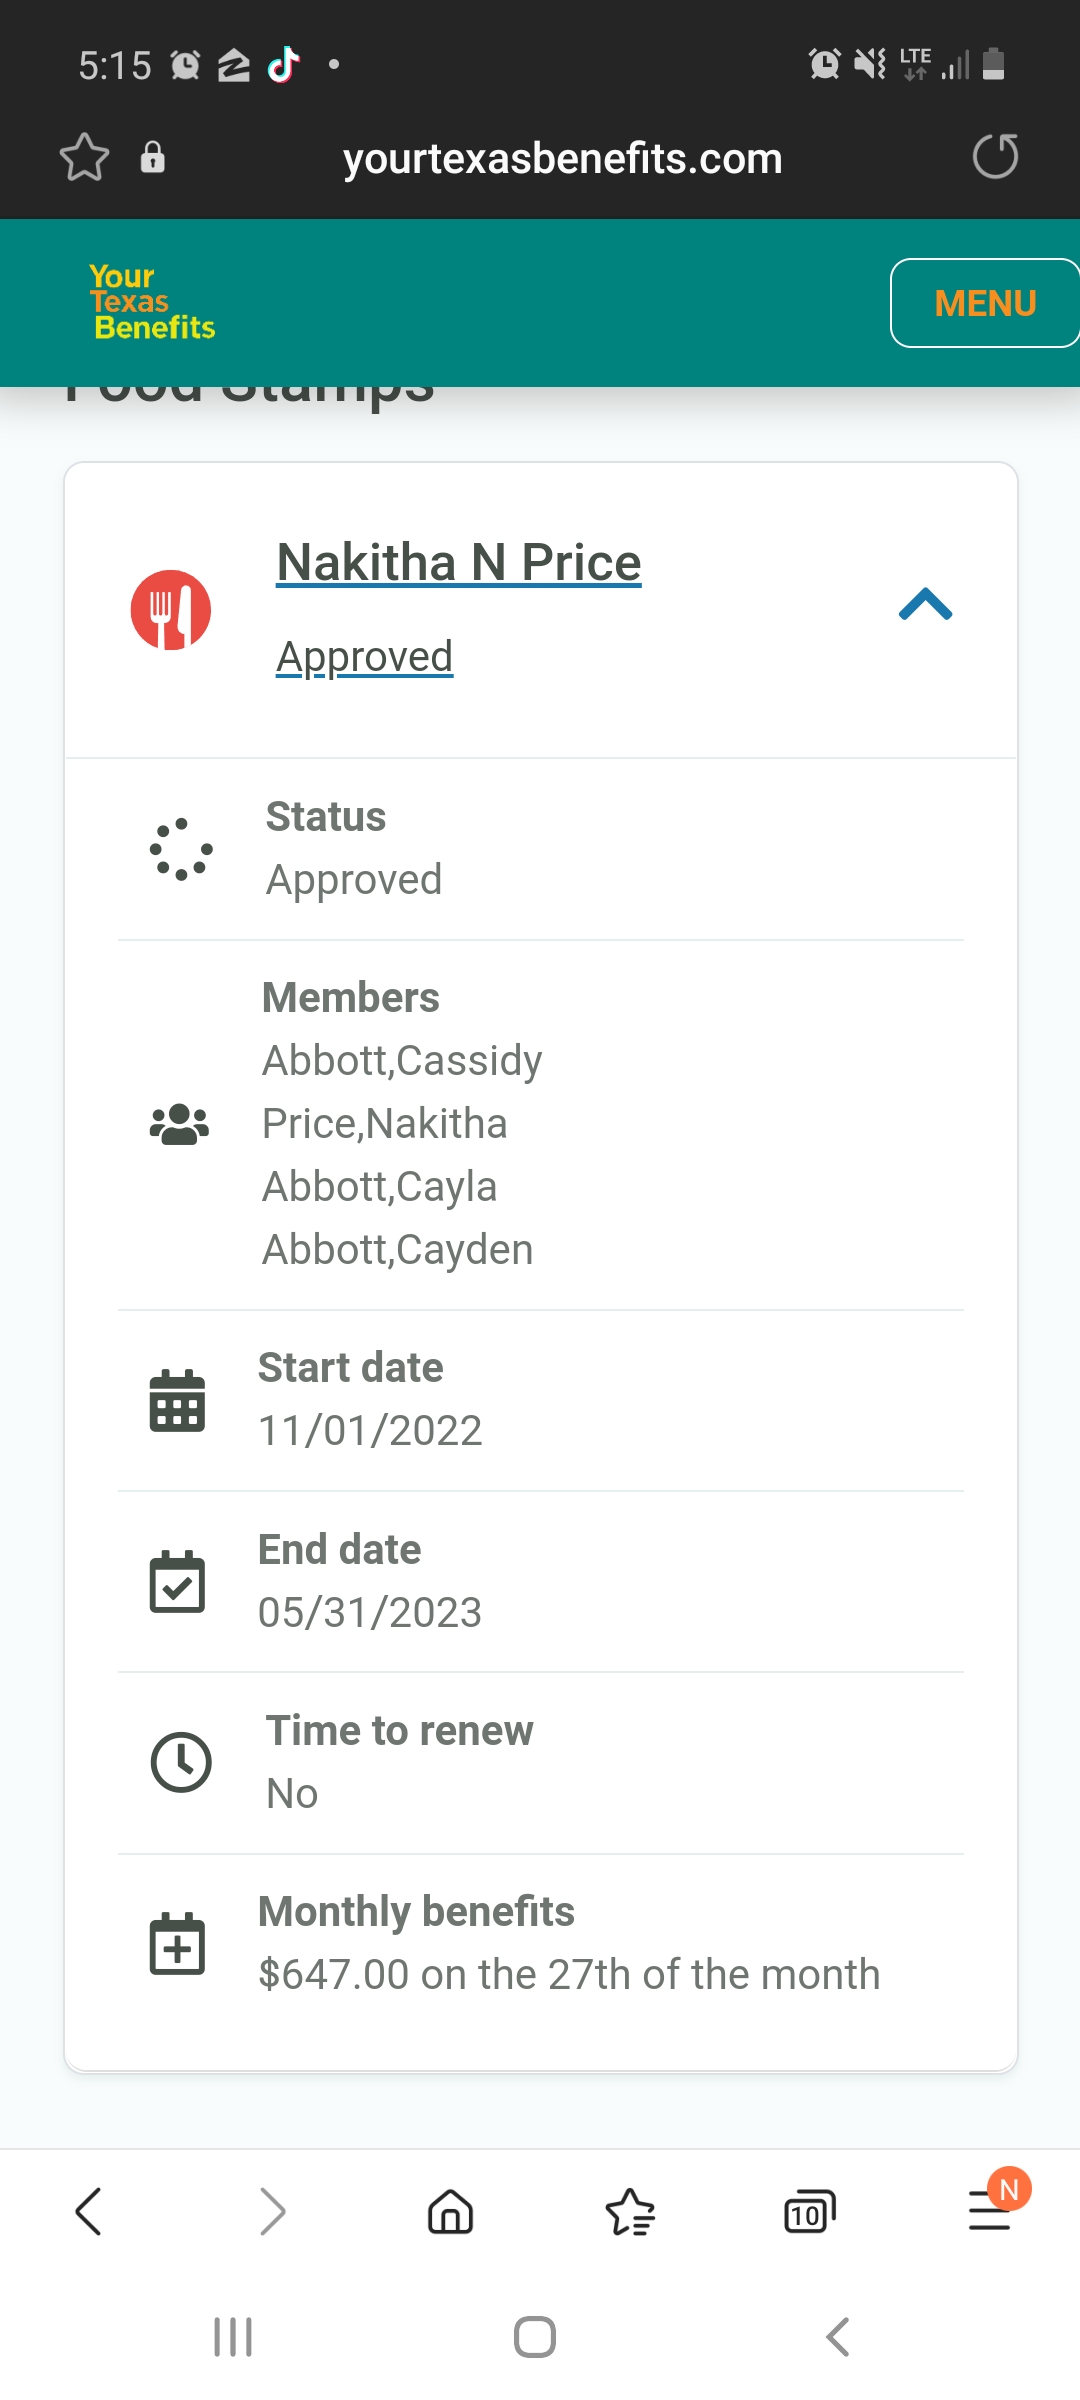Bookmark page with the star icon
Image resolution: width=1080 pixels, height=2400 pixels.
(x=85, y=157)
